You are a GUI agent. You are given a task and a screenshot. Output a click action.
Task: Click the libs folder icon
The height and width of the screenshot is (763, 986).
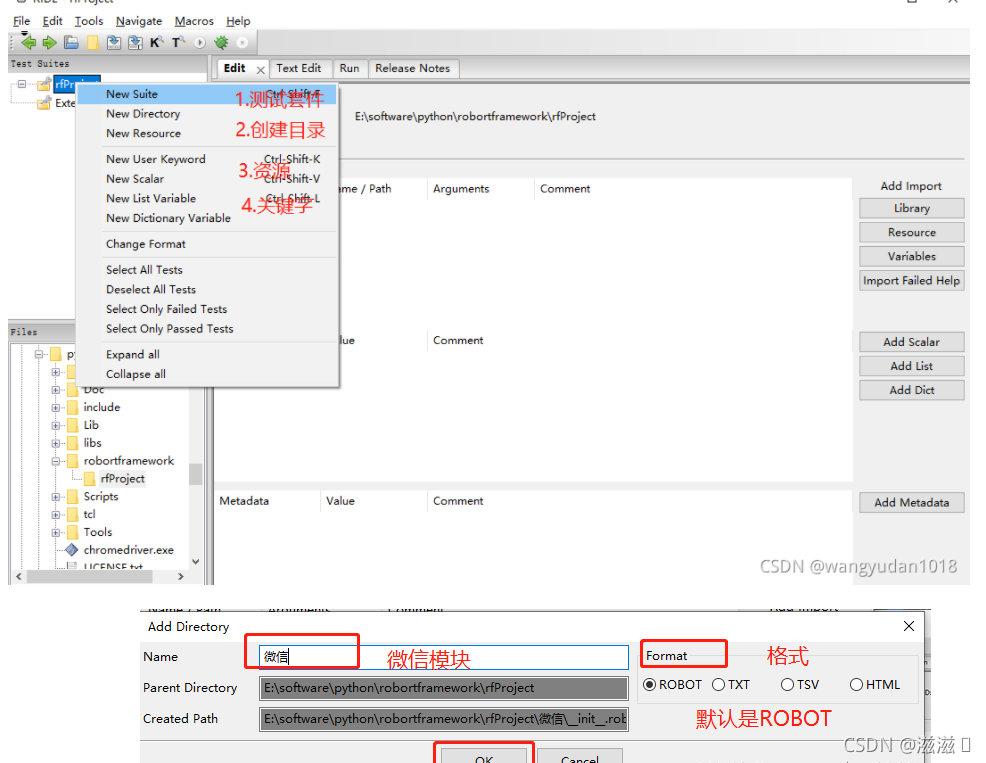click(72, 443)
